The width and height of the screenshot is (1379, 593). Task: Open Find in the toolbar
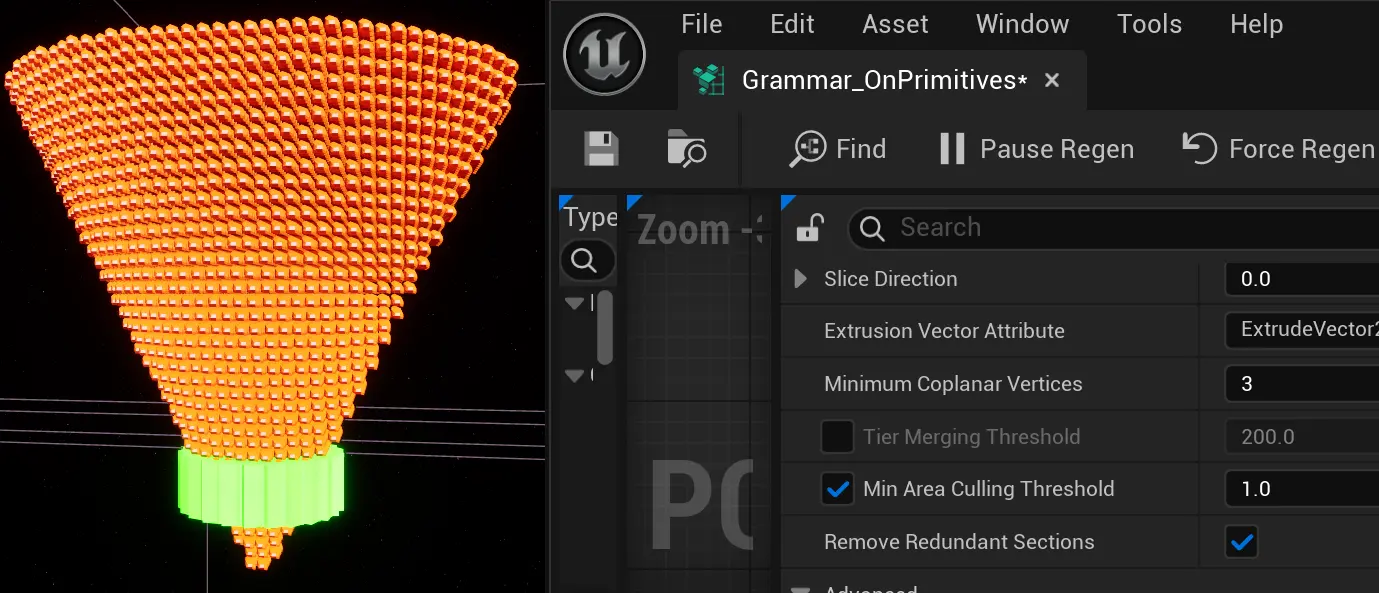tap(838, 149)
